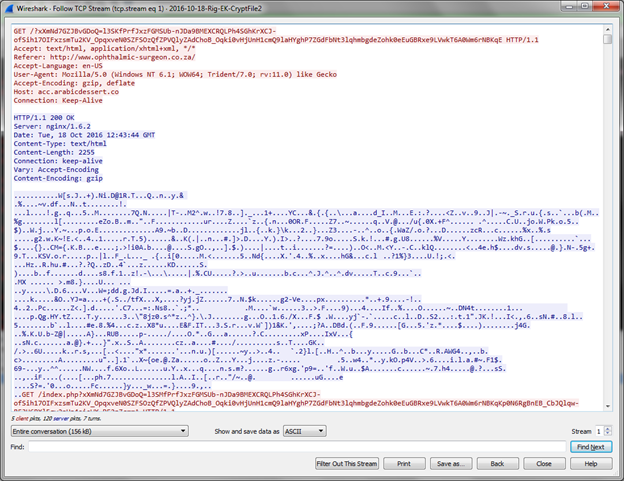Viewport: 624px width, 481px height.
Task: Click the Content-Length: 2255 line
Action: tap(54, 152)
